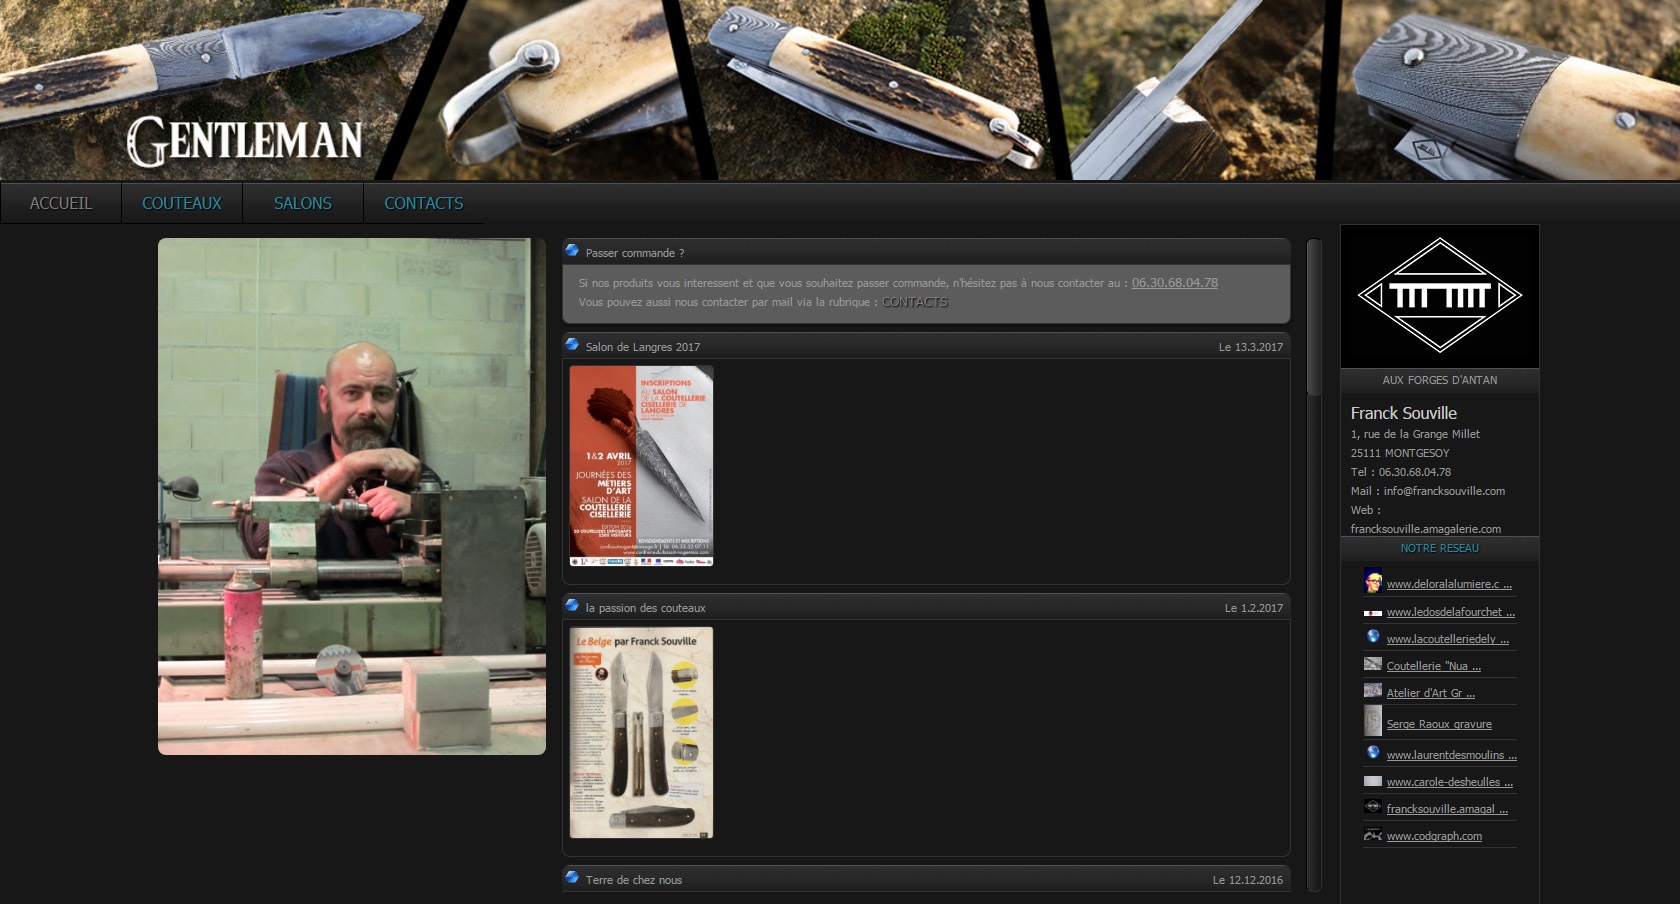Click the globe icon beside laurentdesmoulins link
The height and width of the screenshot is (904, 1680).
click(x=1373, y=753)
